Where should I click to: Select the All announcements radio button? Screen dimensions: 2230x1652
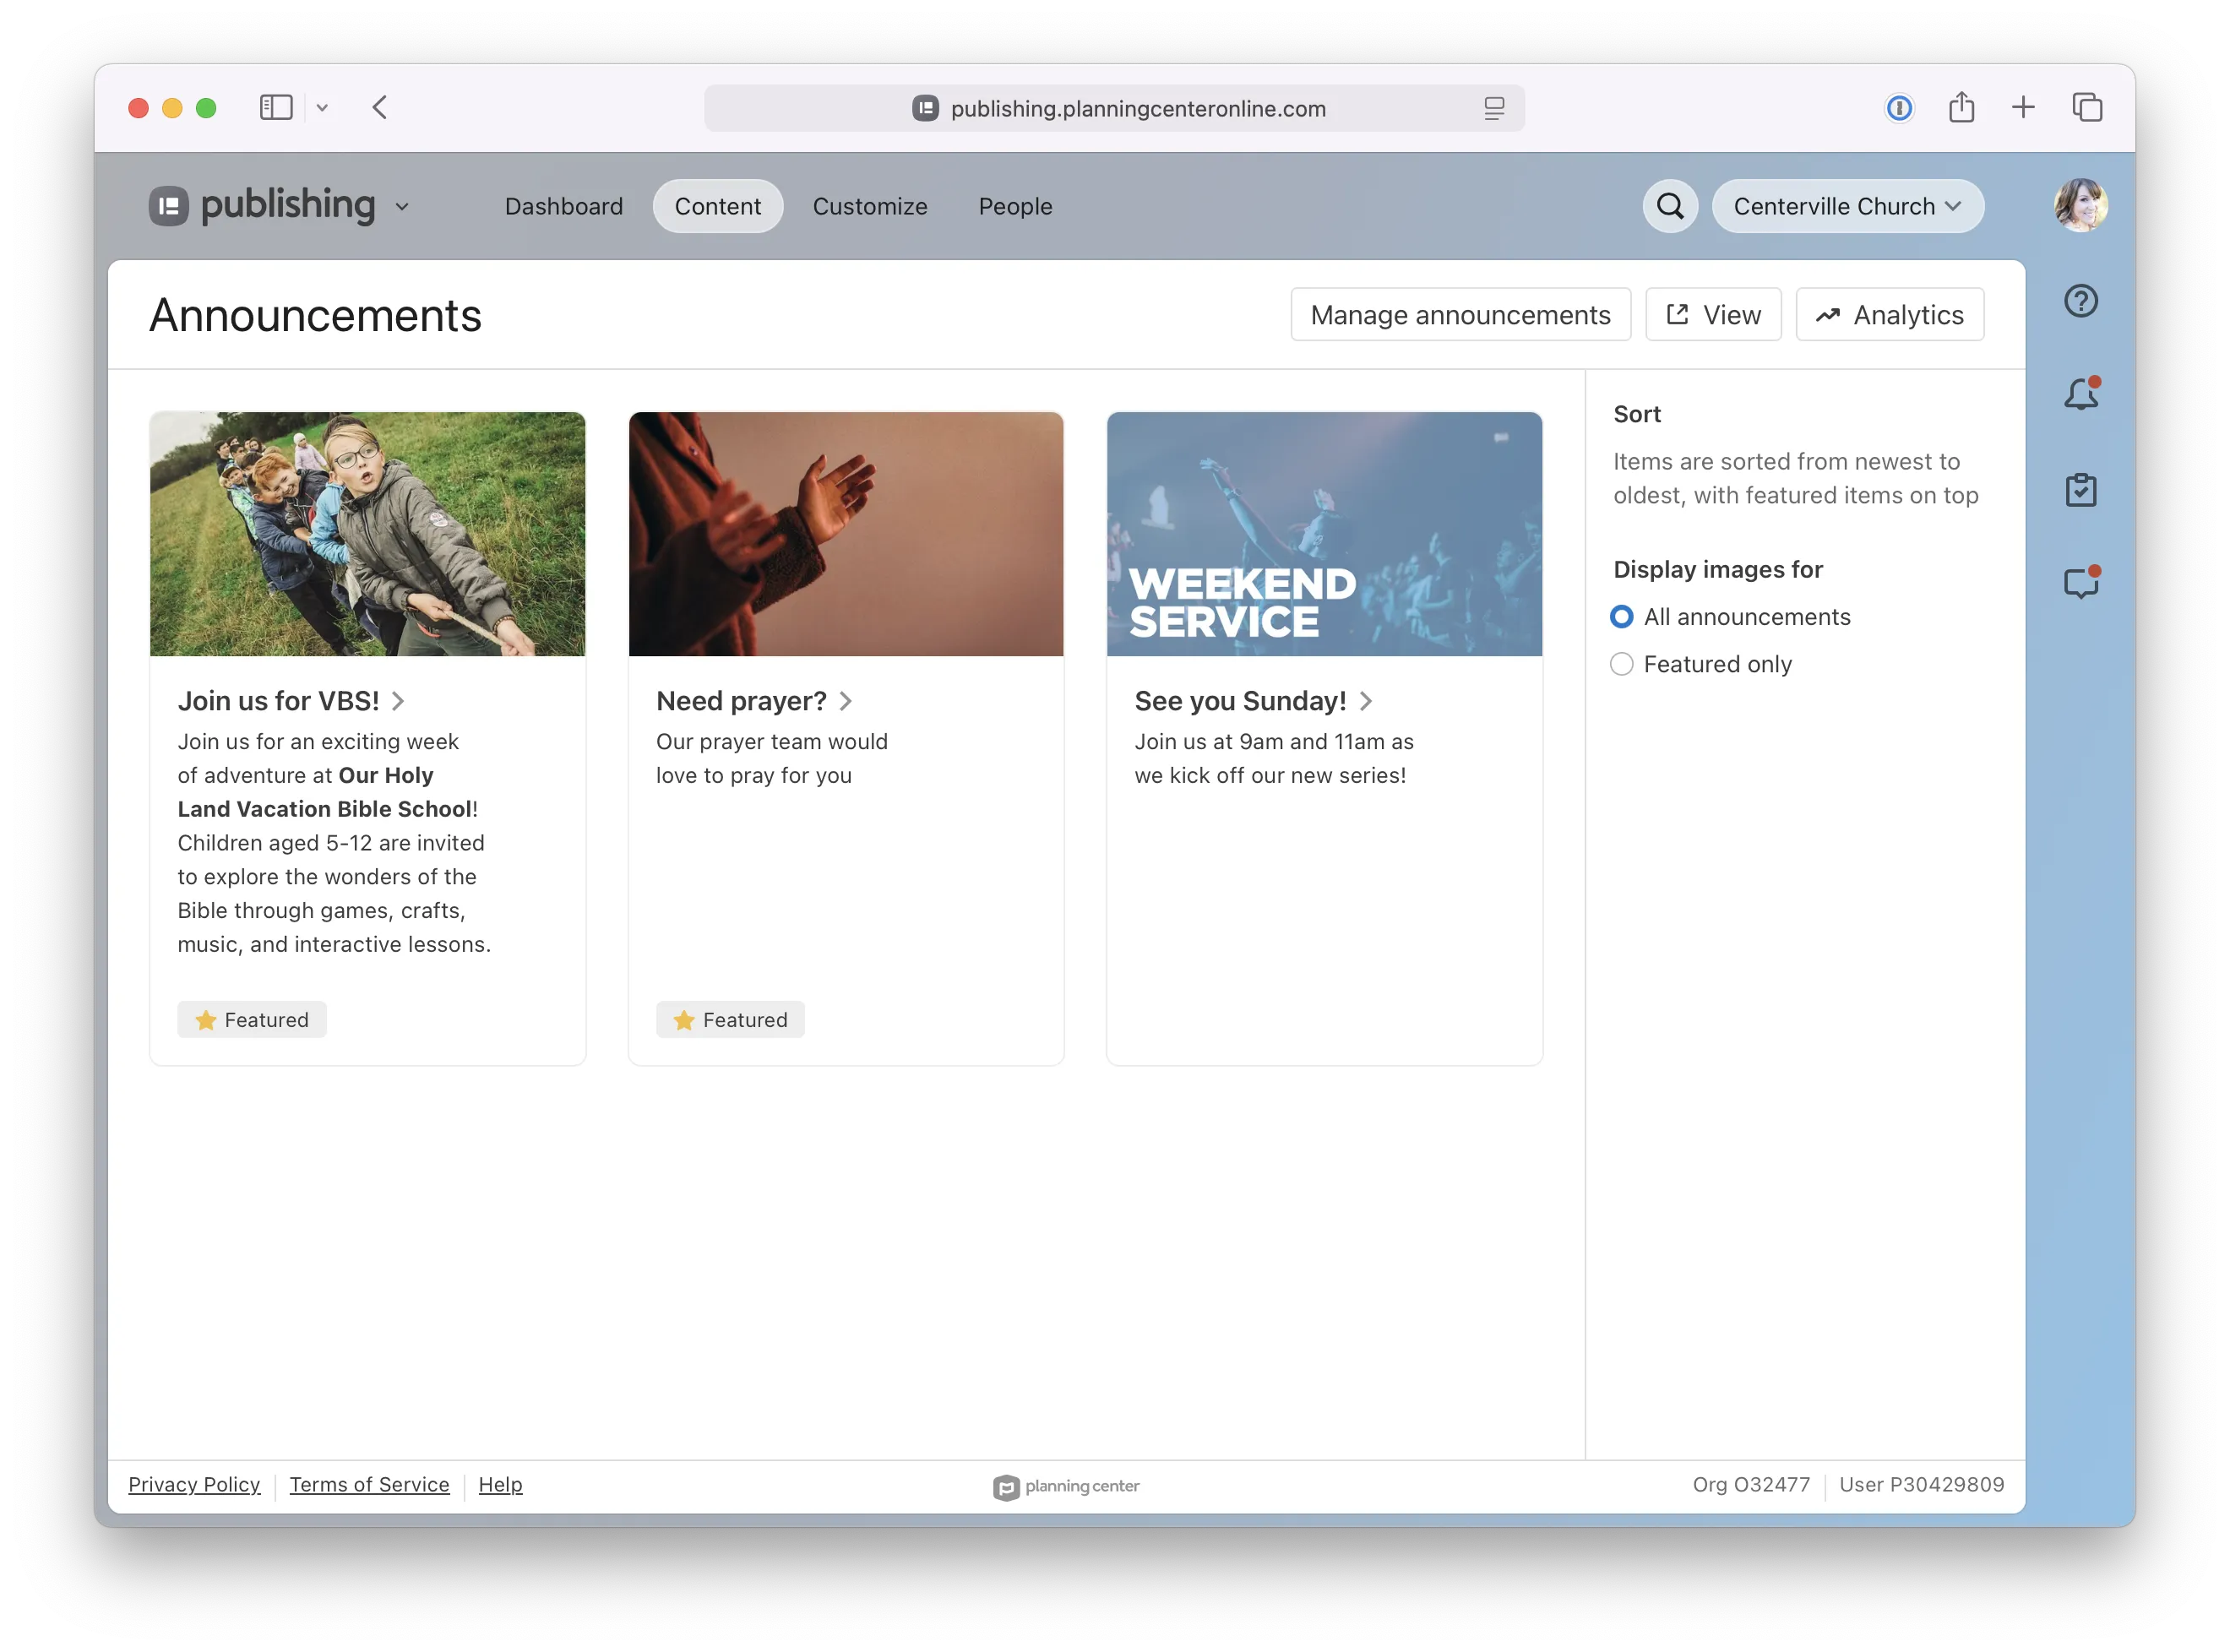point(1621,617)
